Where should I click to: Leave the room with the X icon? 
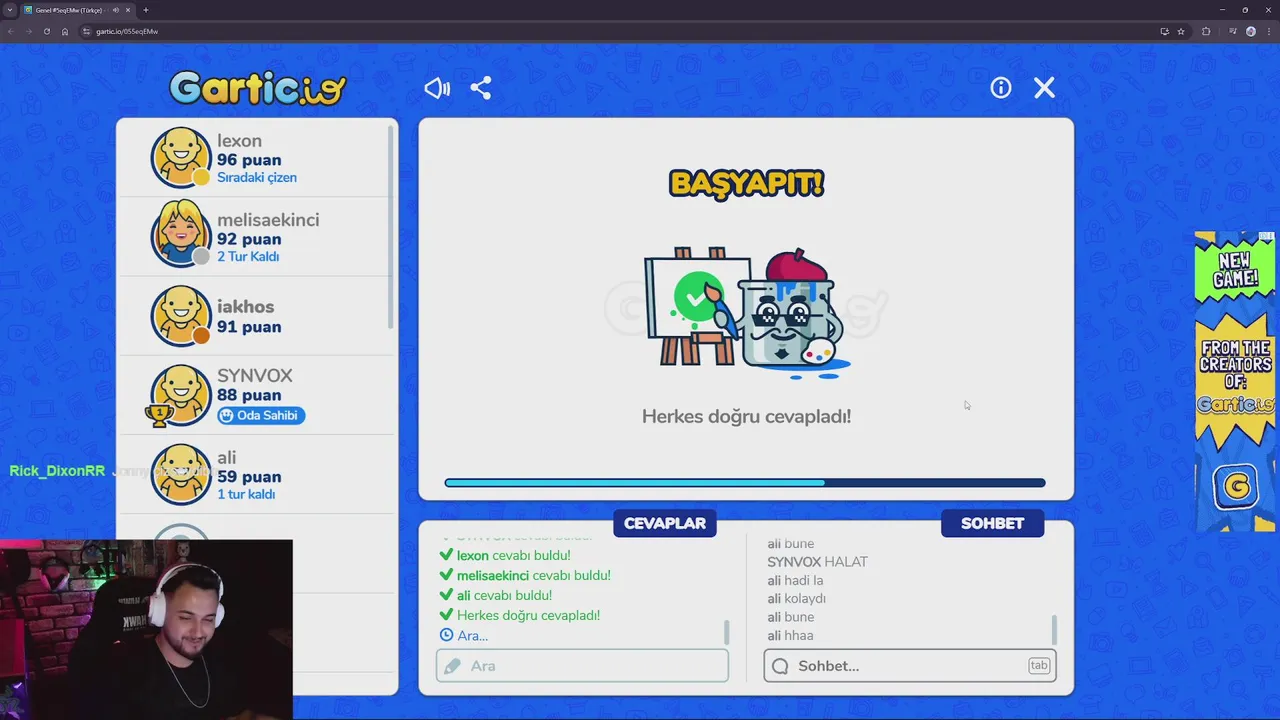1044,88
